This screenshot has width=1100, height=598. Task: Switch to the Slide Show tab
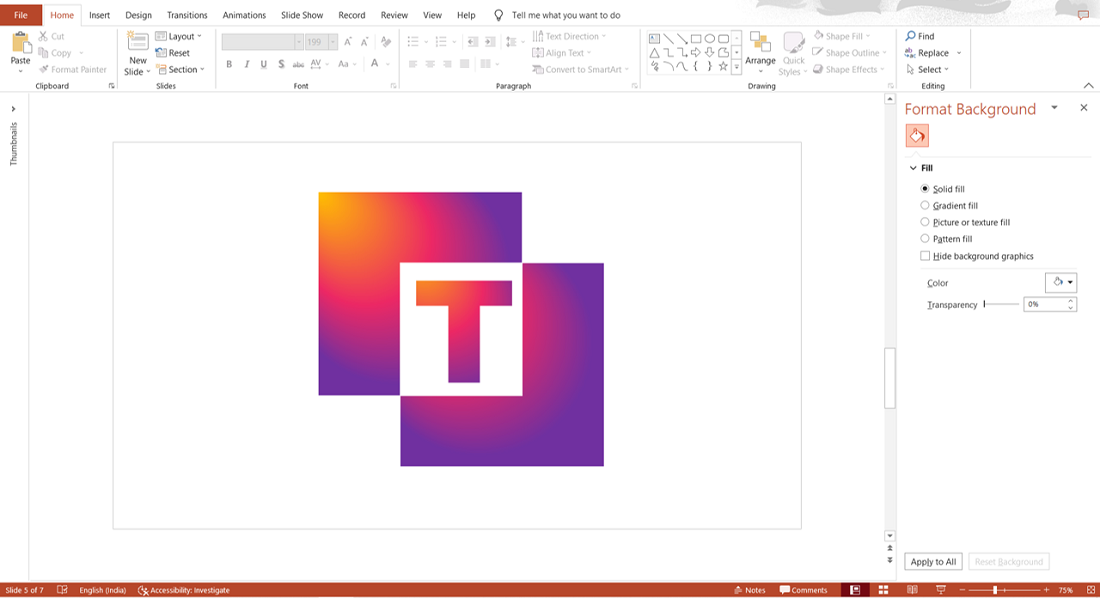coord(302,15)
